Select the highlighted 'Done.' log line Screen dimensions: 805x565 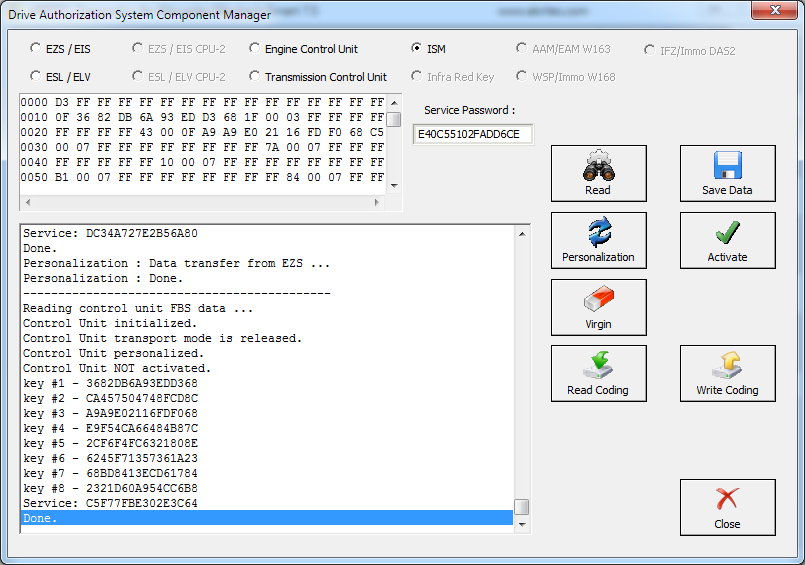pyautogui.click(x=267, y=518)
